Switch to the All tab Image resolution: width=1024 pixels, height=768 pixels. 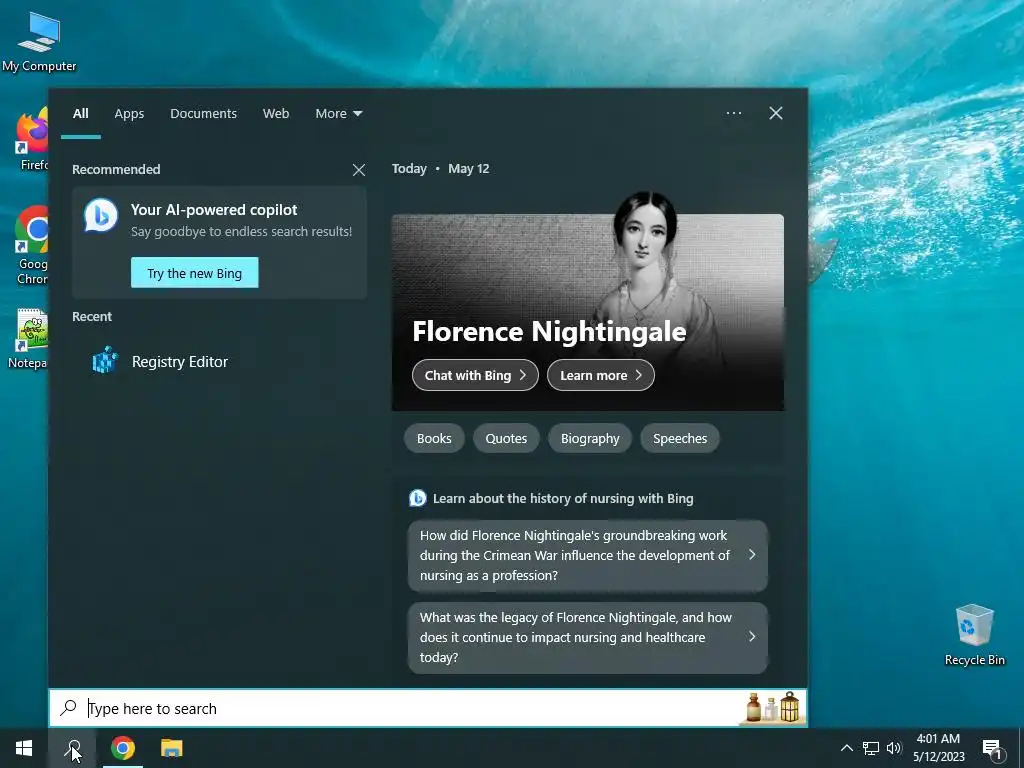click(x=80, y=114)
